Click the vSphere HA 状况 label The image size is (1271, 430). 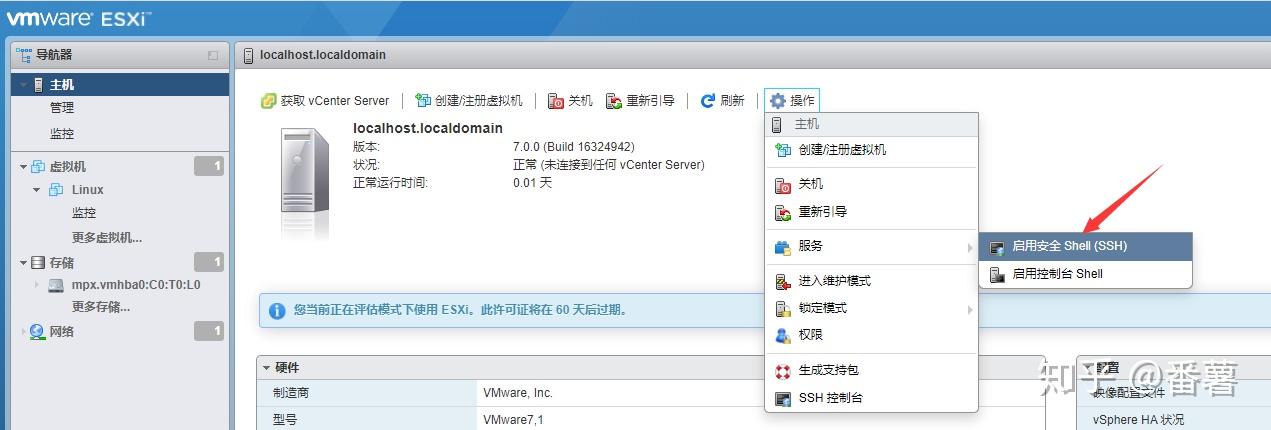[x=1138, y=420]
